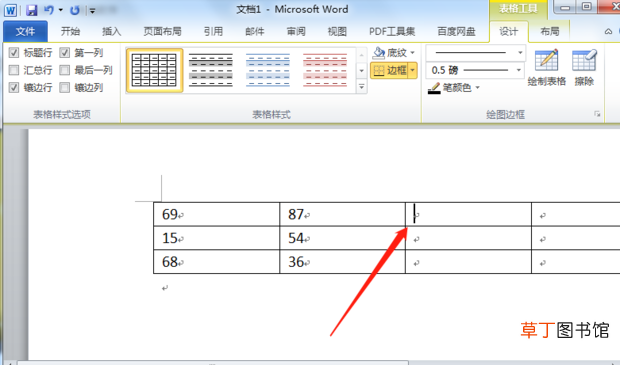Enable the 最后一列 checkbox
This screenshot has width=620, height=365.
pos(64,70)
